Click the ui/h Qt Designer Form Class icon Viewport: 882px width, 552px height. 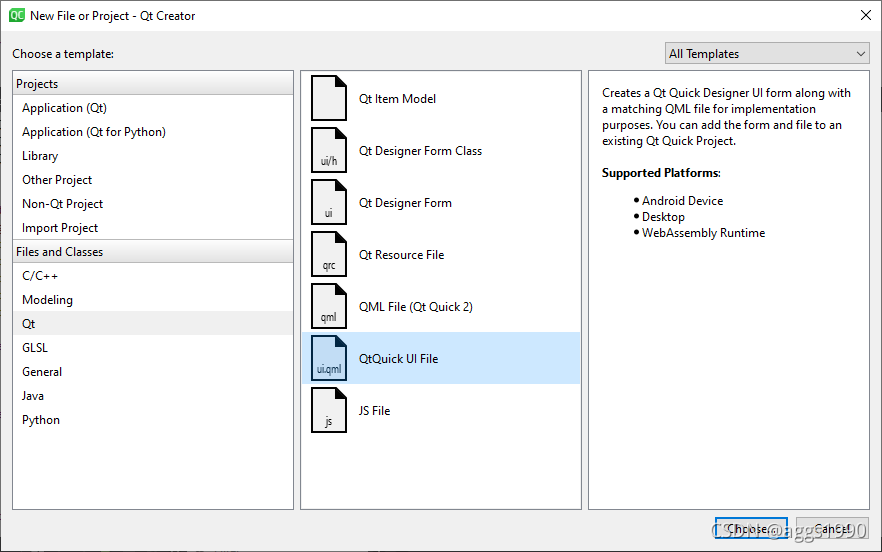329,150
